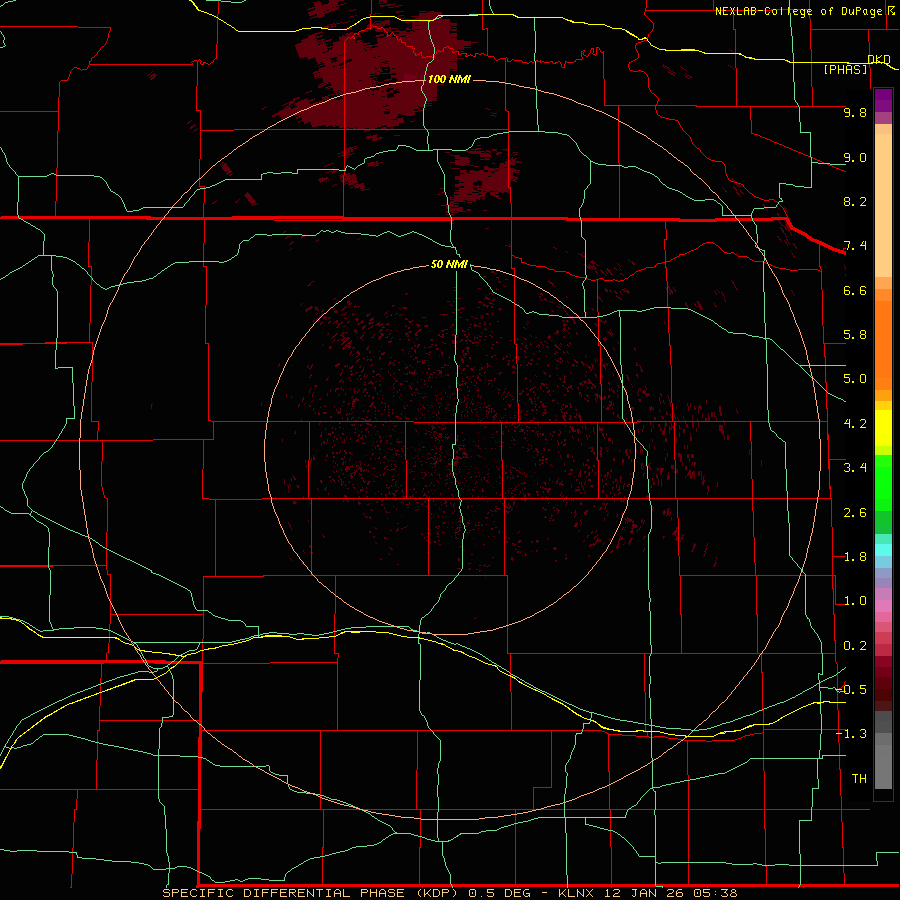Click 'SPECIFIC DIFFERENTIAL PHASE (KDP)' caption text
The height and width of the screenshot is (900, 900).
[x=310, y=893]
